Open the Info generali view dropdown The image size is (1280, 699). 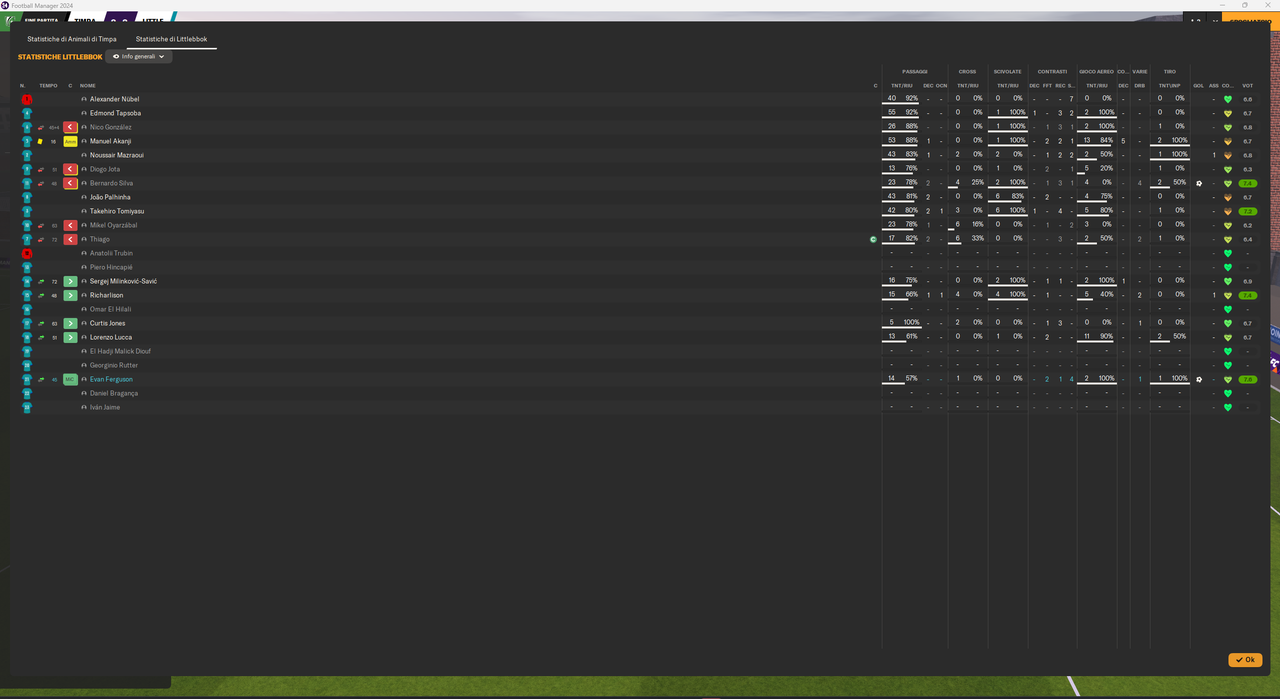pyautogui.click(x=139, y=57)
